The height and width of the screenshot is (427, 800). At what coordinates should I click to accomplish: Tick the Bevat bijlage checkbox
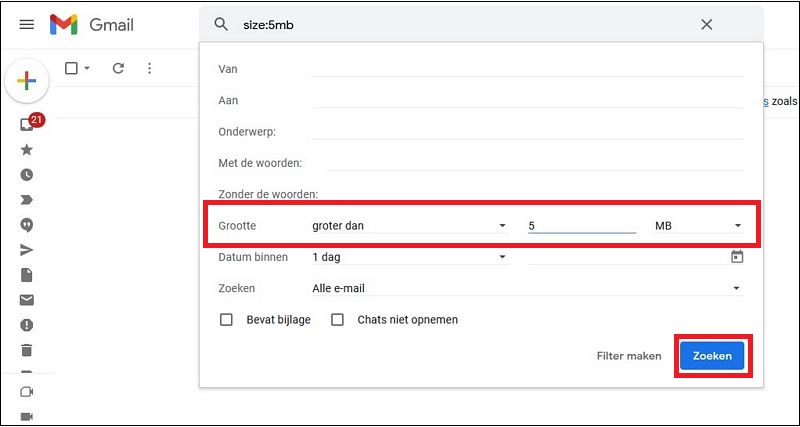tap(226, 320)
